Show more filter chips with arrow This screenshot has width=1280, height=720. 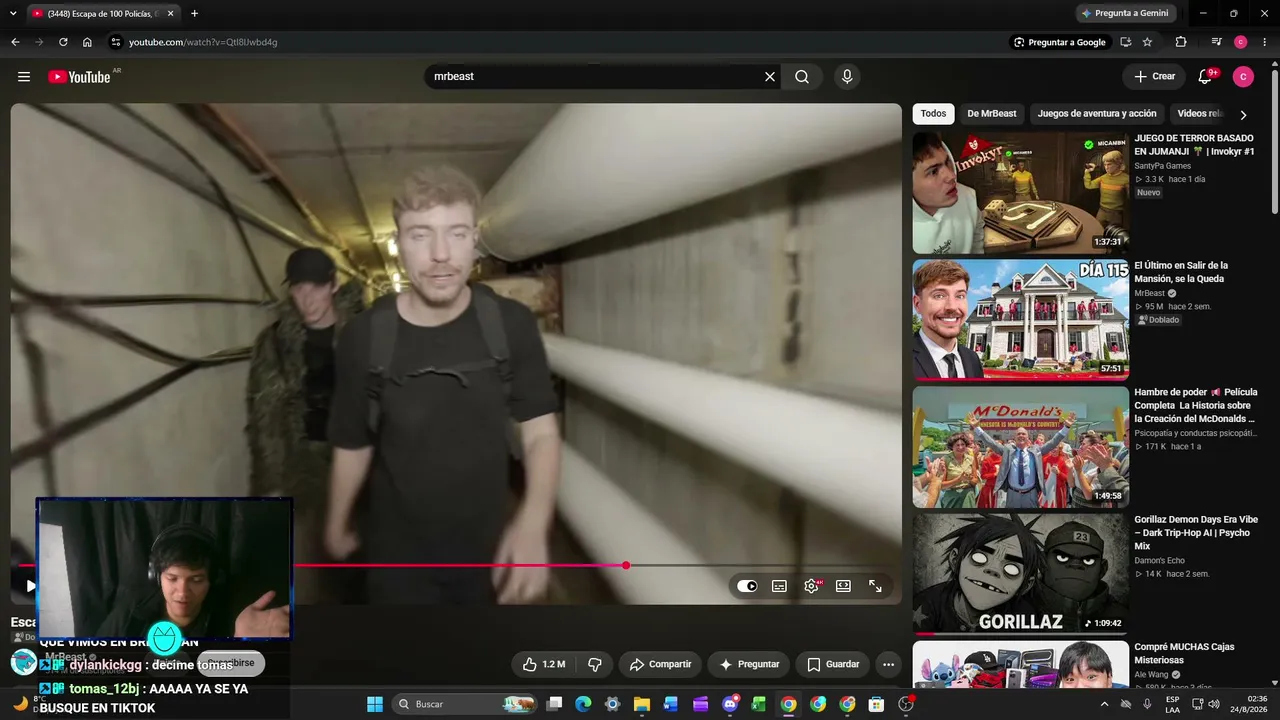tap(1243, 115)
